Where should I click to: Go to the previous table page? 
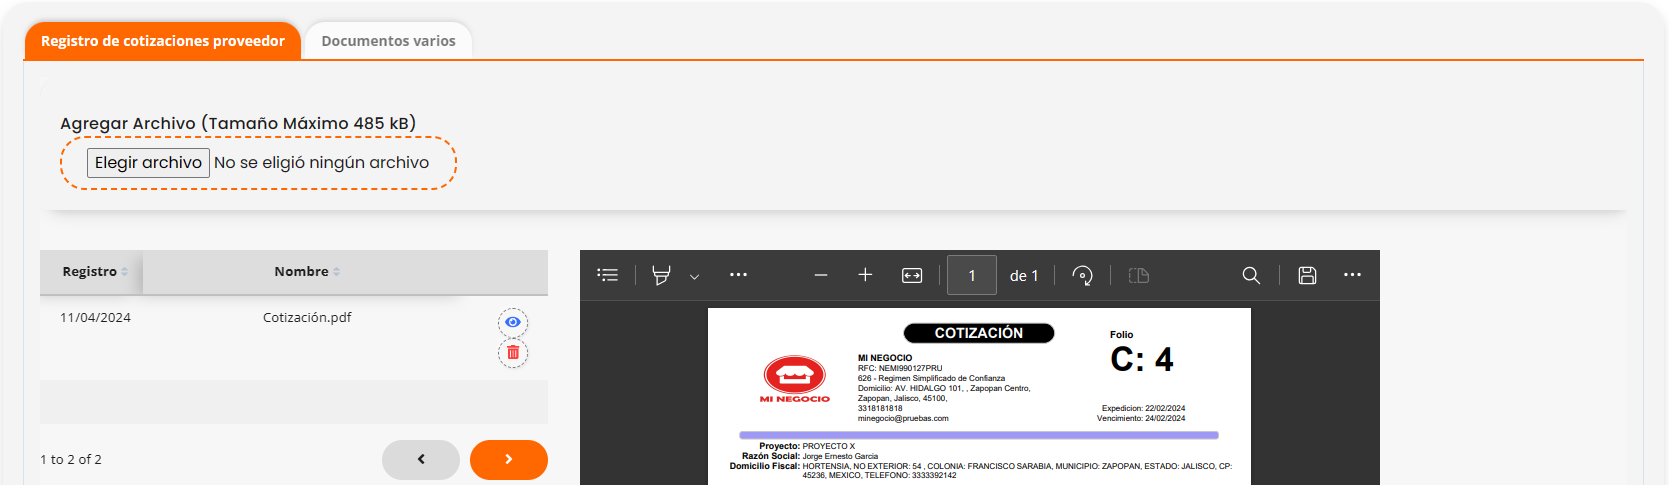click(421, 459)
